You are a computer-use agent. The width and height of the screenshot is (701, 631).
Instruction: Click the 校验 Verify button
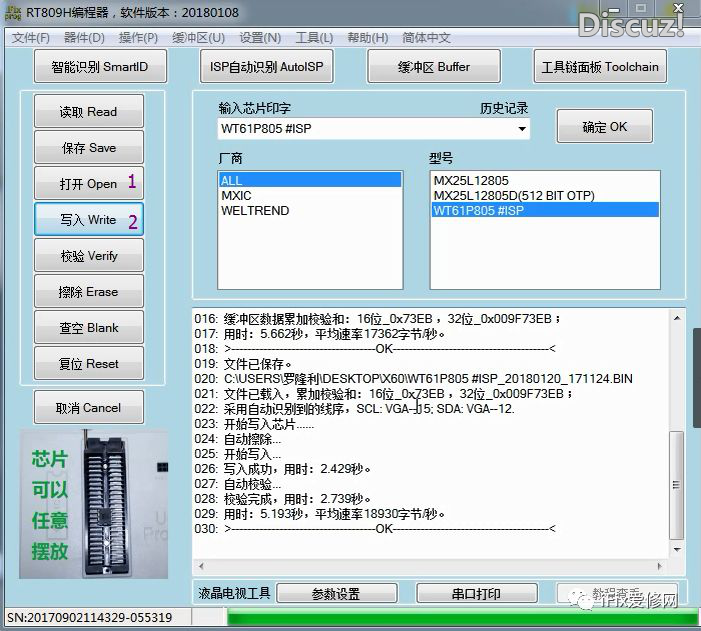(x=89, y=256)
